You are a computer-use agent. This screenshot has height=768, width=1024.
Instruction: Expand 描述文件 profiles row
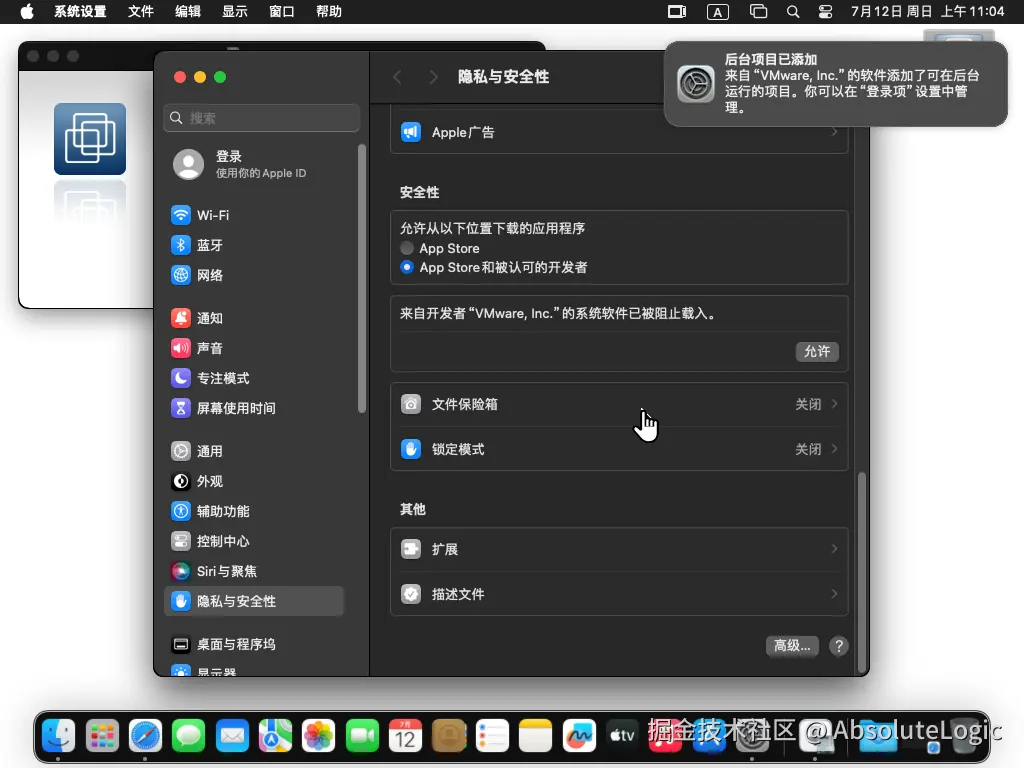pos(619,594)
